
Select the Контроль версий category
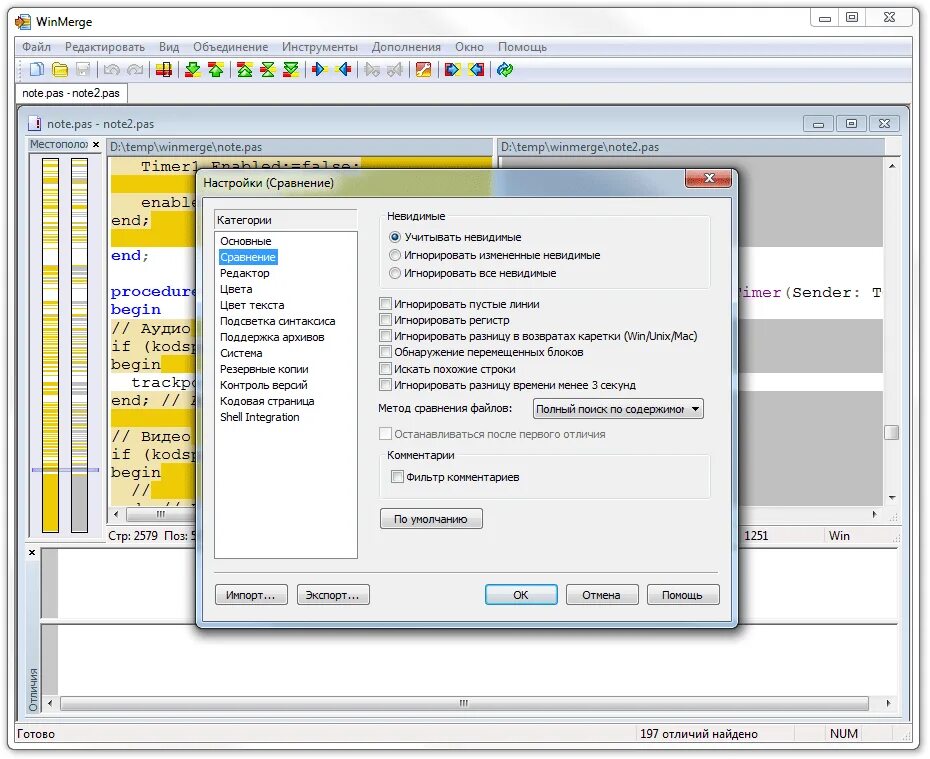pos(263,385)
